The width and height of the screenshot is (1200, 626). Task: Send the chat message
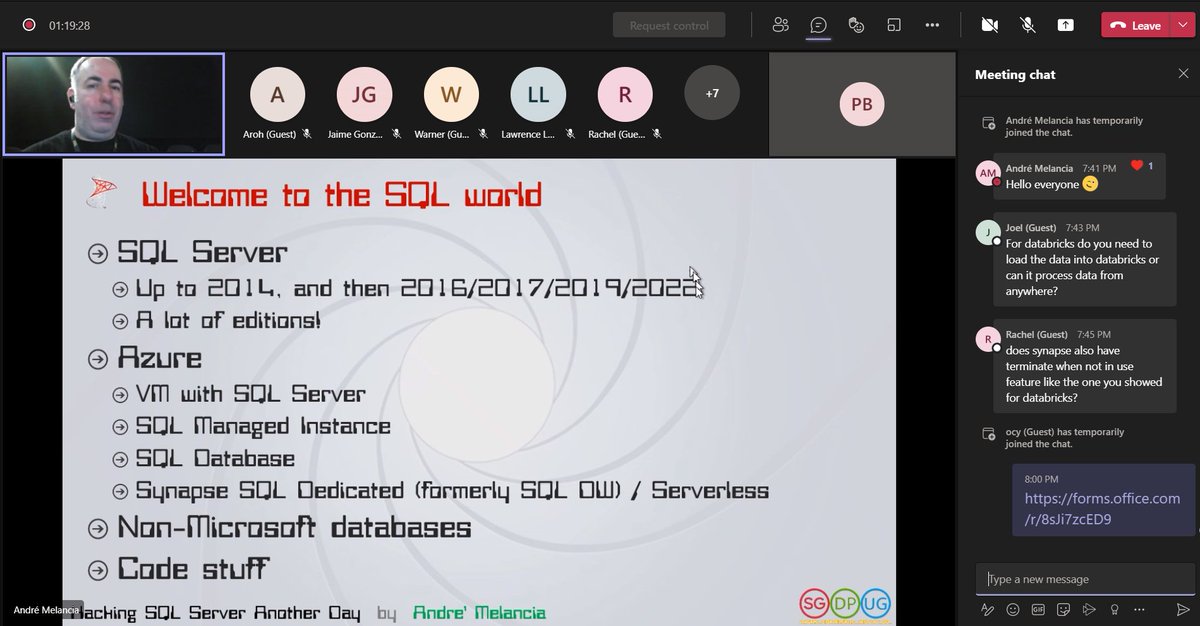(1183, 609)
